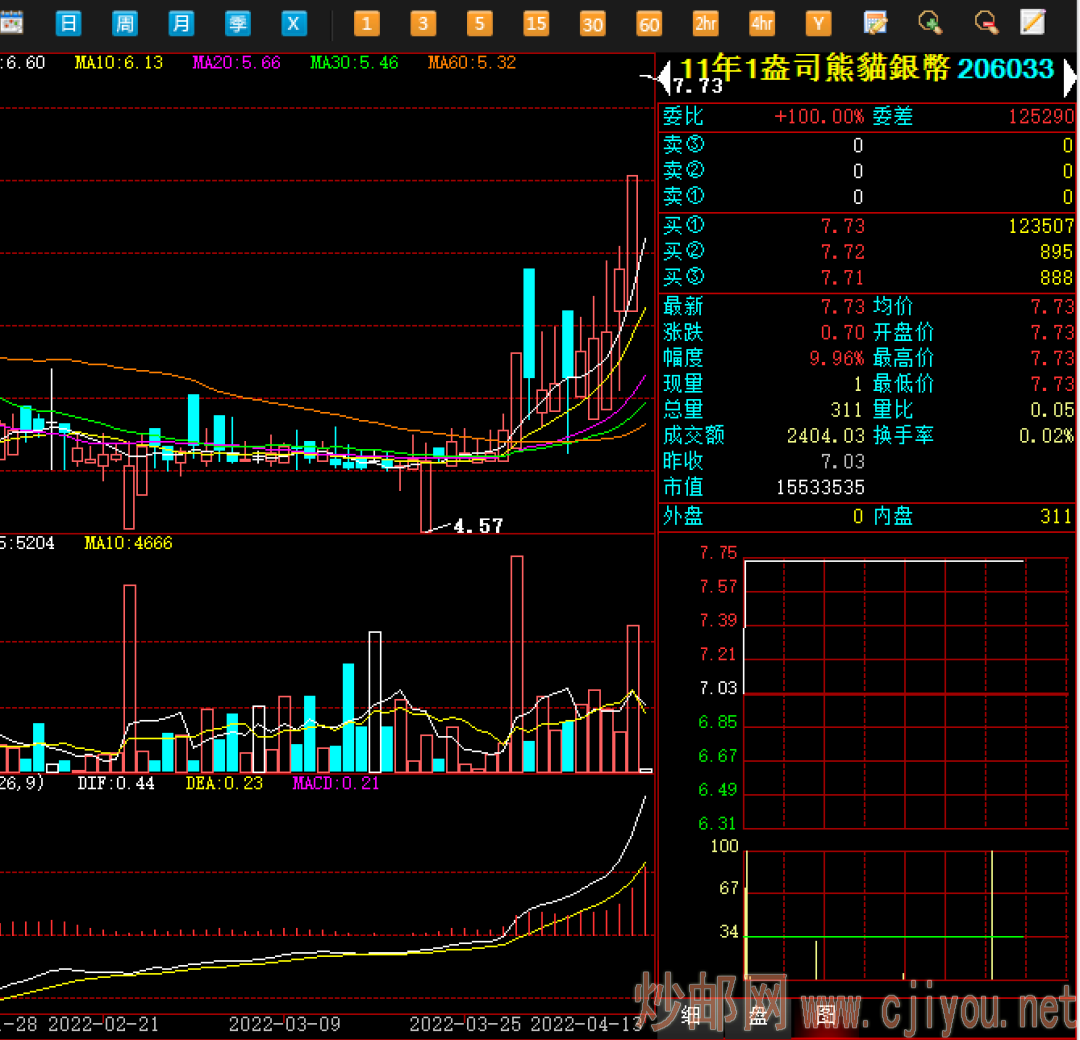Select the 1-minute chart interval
Viewport: 1080px width, 1040px height.
(366, 23)
